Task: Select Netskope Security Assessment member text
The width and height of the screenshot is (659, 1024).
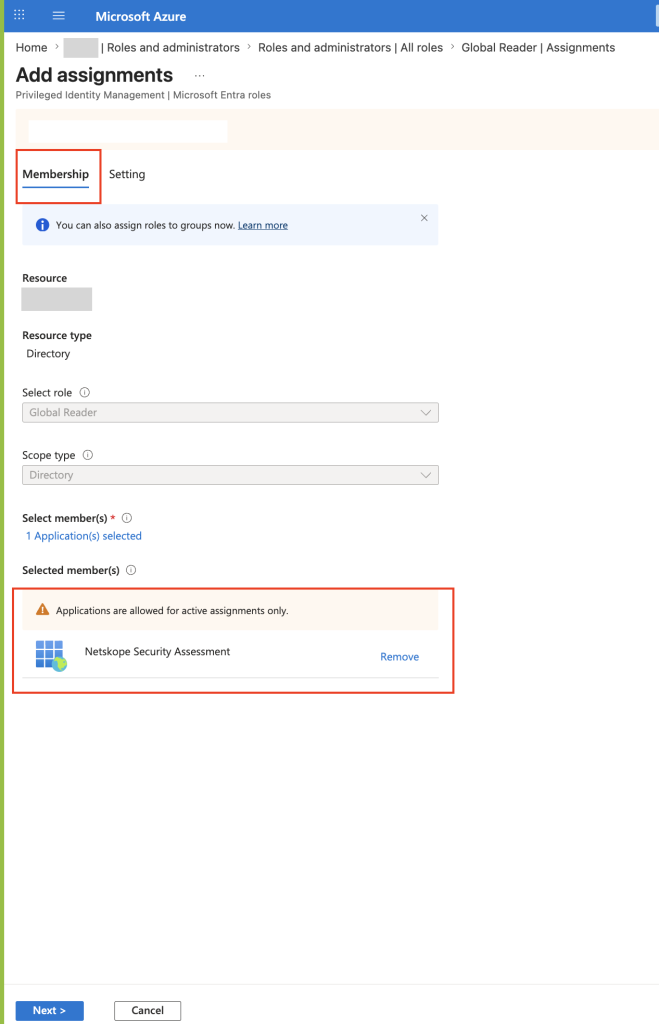Action: click(x=157, y=652)
